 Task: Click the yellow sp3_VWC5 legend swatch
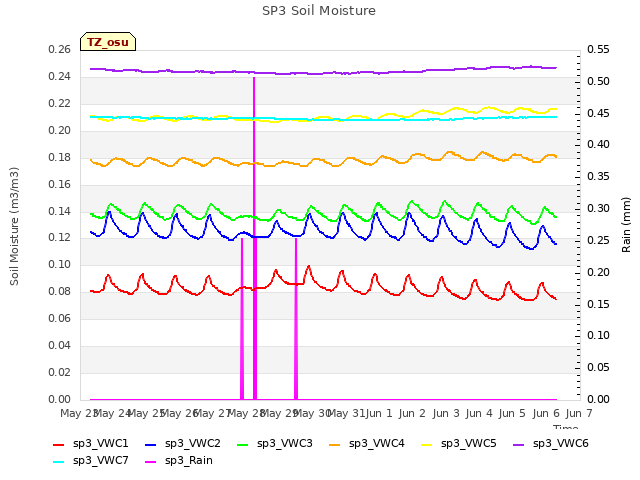pyautogui.click(x=427, y=445)
